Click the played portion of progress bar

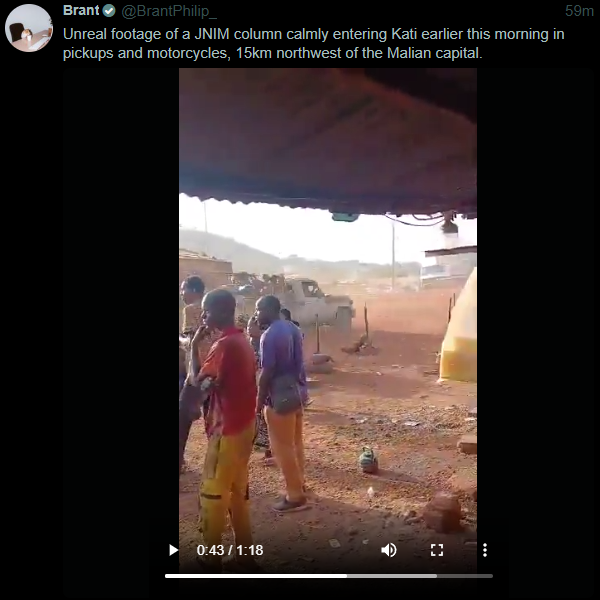point(256,576)
